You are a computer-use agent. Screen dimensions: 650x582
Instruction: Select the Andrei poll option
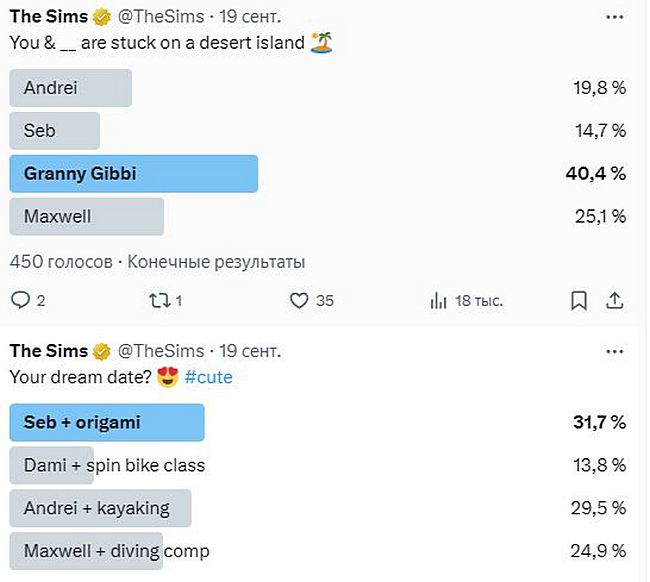pos(71,88)
